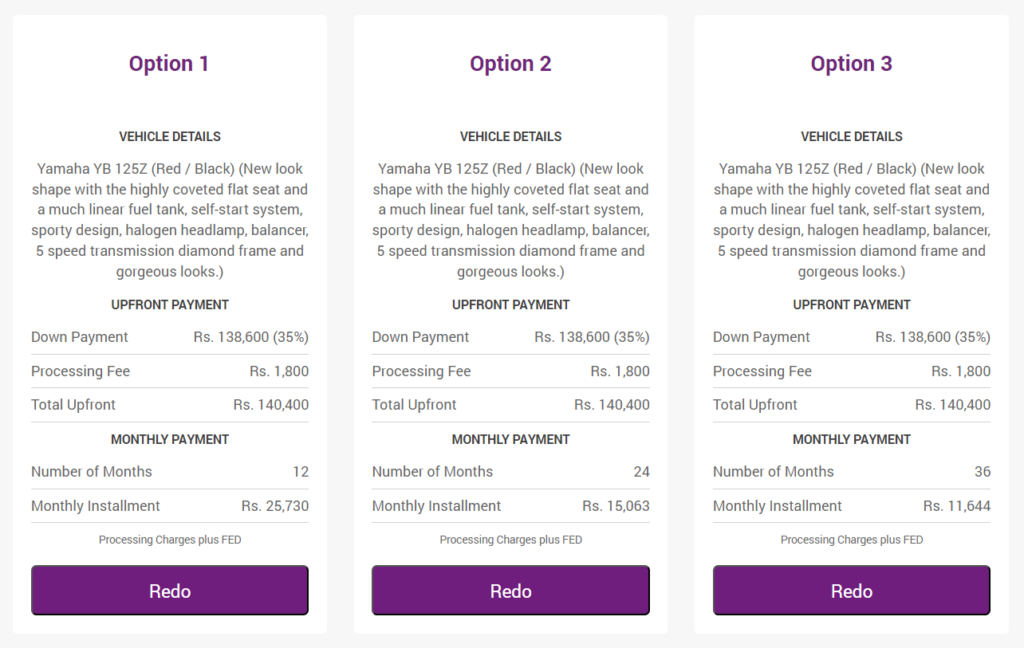Click the 12 months value in Option 1
The height and width of the screenshot is (648, 1024).
[x=300, y=472]
